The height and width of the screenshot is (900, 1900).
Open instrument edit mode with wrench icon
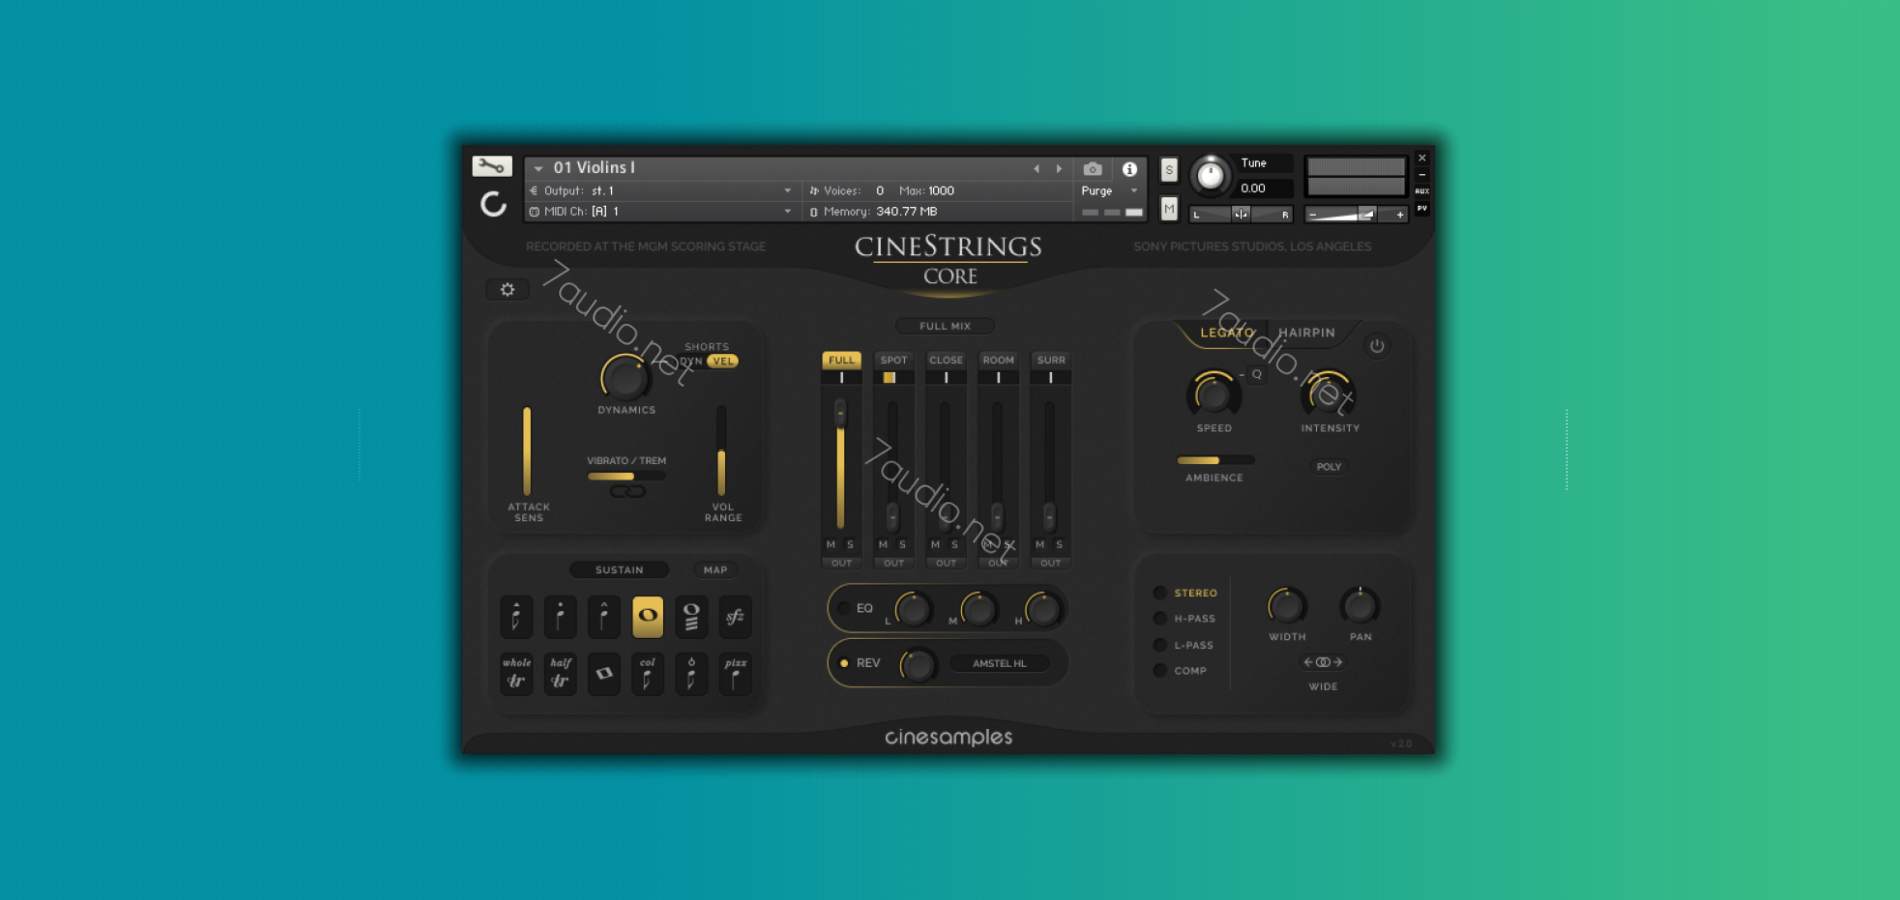pyautogui.click(x=491, y=166)
